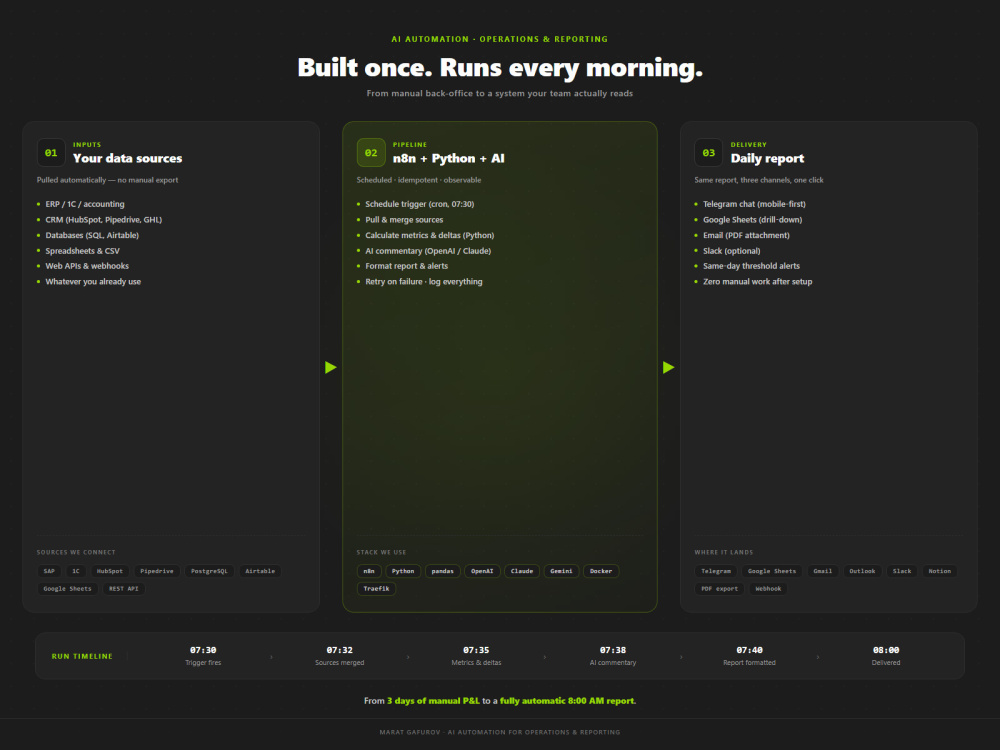Select the Claude stack chip

[522, 571]
